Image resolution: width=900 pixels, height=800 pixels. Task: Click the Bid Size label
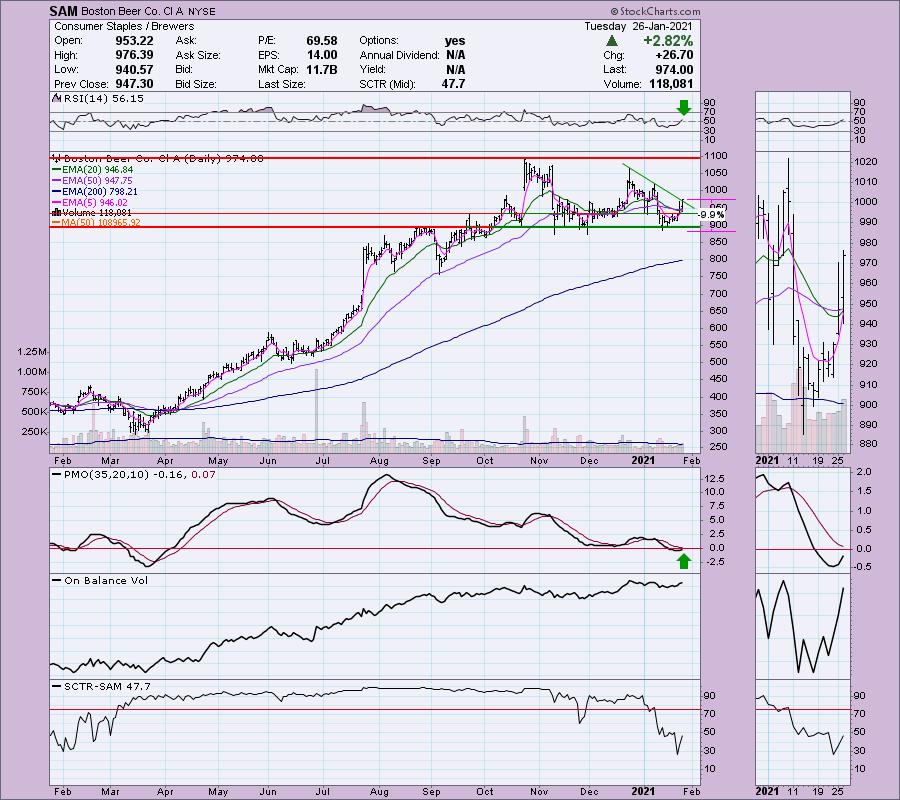(196, 84)
